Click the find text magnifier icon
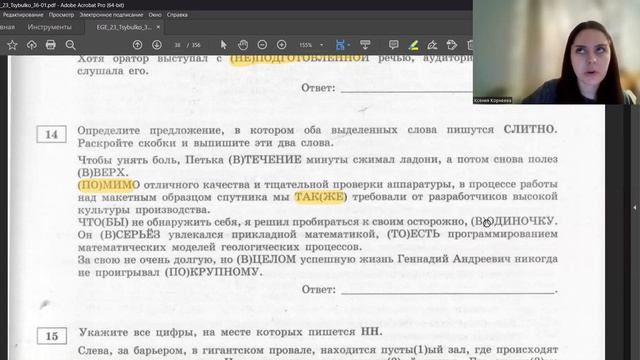 pos(70,45)
